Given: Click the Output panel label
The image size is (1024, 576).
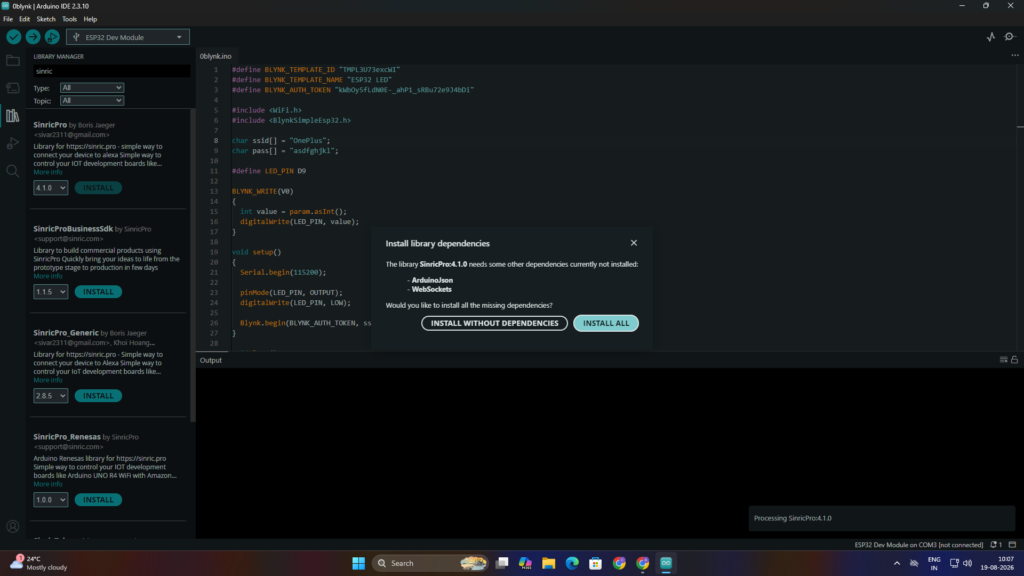Looking at the screenshot, I should coord(211,360).
